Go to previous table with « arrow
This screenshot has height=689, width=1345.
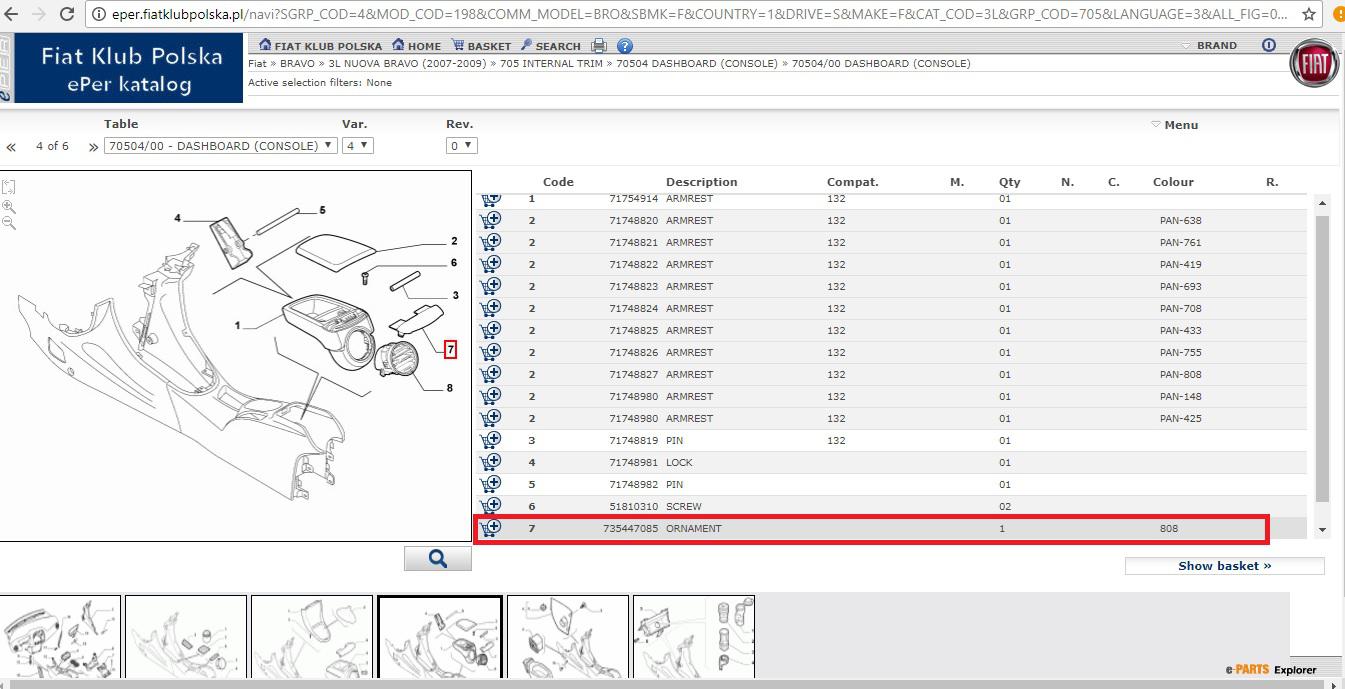point(11,147)
